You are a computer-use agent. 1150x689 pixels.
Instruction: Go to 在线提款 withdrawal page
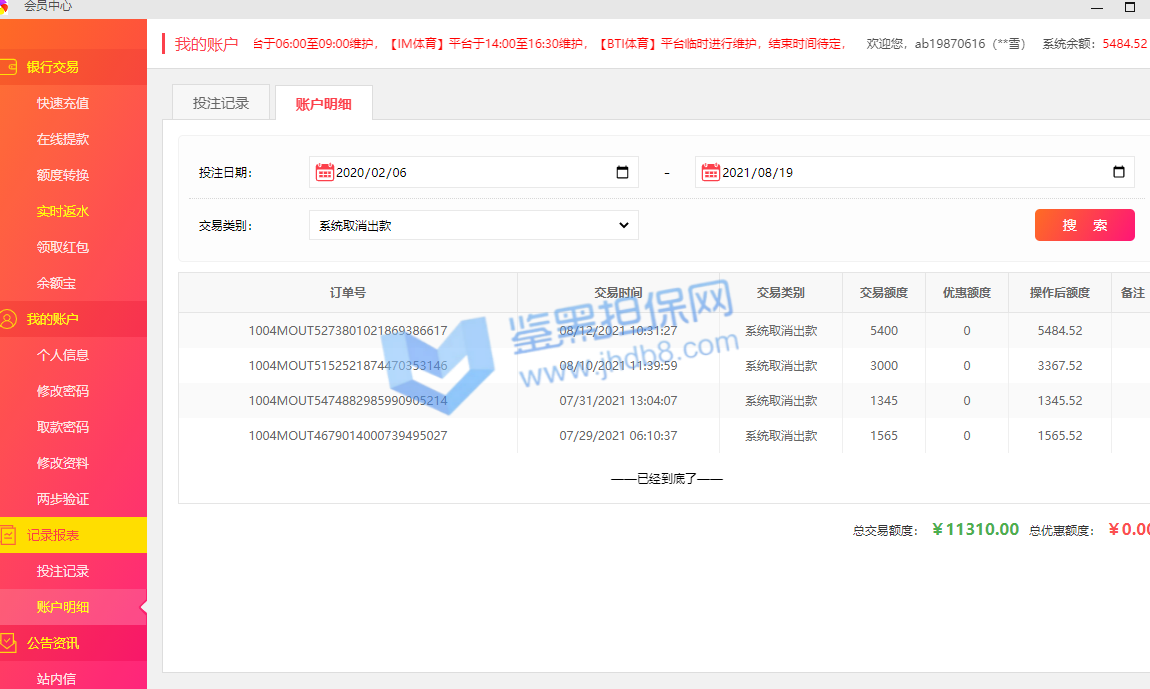pos(63,139)
